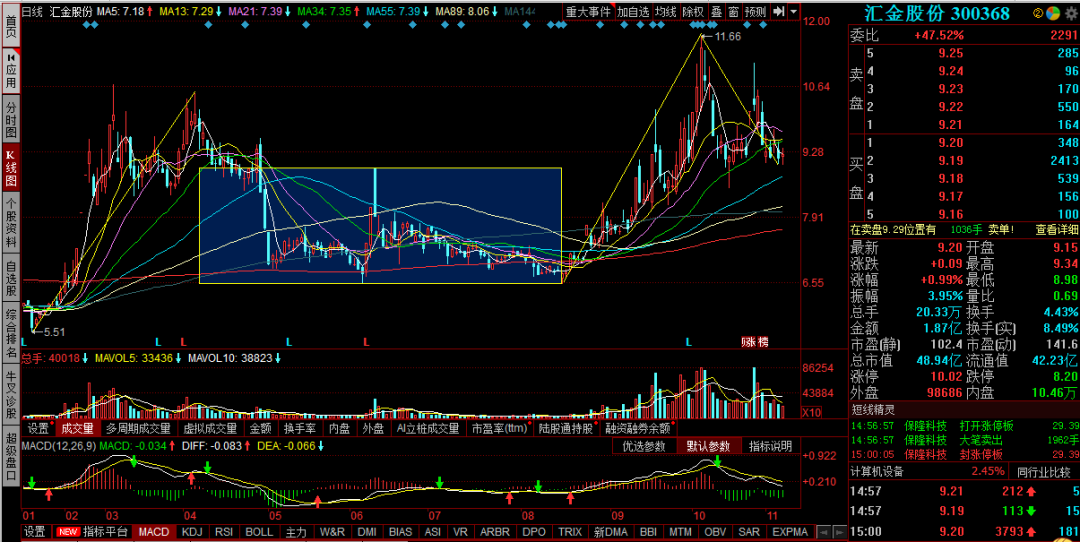The image size is (1080, 542).
Task: Switch to 分时图 view in sidebar
Action: click(11, 120)
